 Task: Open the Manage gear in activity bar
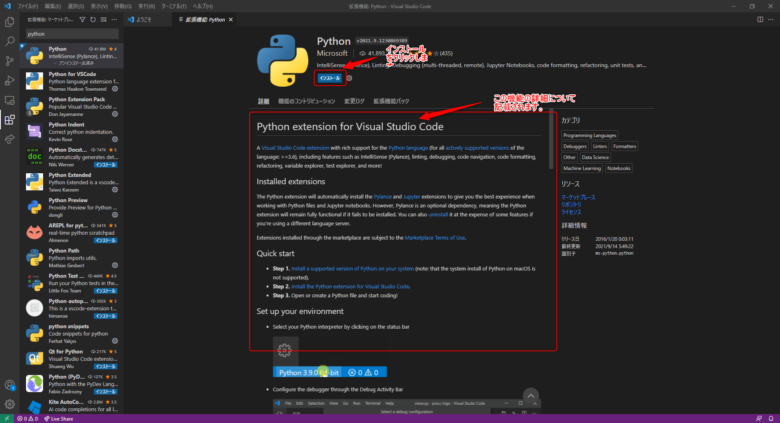pyautogui.click(x=9, y=404)
